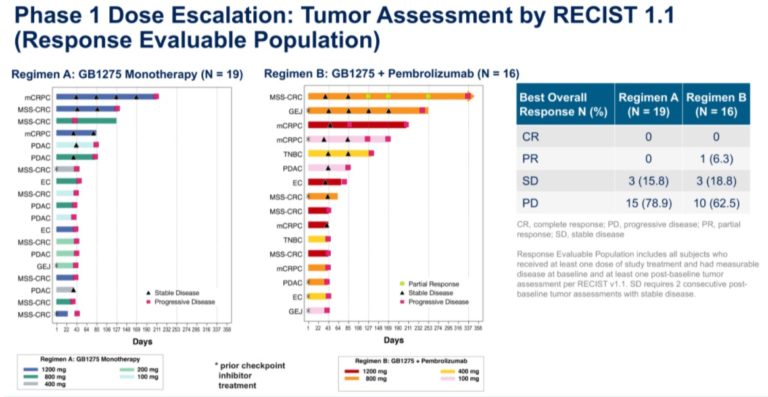
Task: Select the footnote beginning "Response Evaluable Population includes"
Action: 637,274
